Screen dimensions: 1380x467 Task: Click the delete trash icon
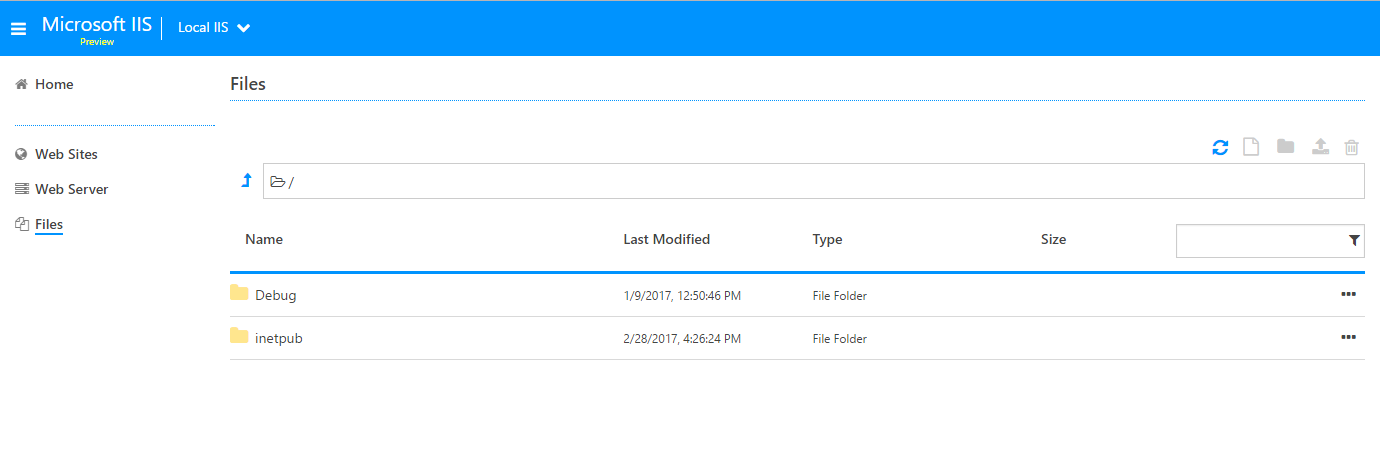pyautogui.click(x=1352, y=147)
